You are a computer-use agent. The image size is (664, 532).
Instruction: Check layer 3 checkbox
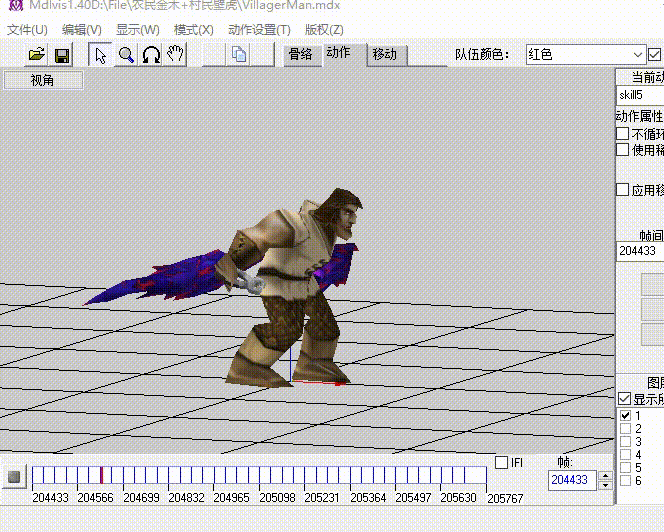click(625, 441)
